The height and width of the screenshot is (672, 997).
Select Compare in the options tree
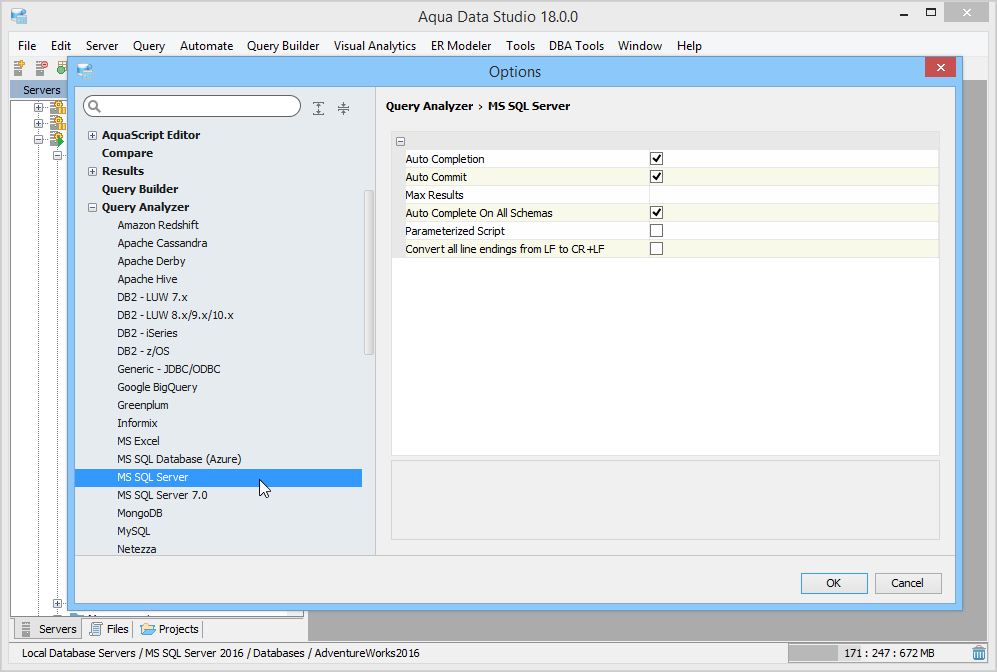127,153
